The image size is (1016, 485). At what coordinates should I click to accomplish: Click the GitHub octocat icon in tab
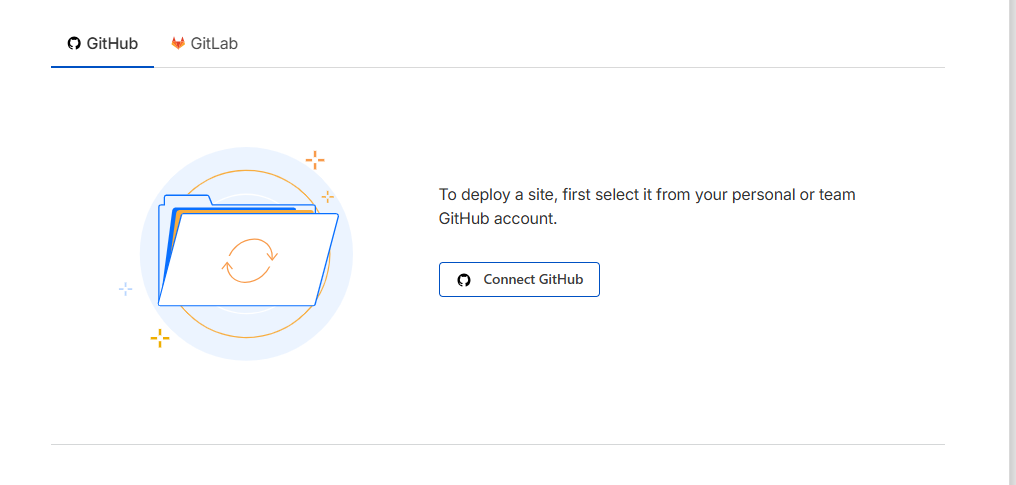click(73, 44)
